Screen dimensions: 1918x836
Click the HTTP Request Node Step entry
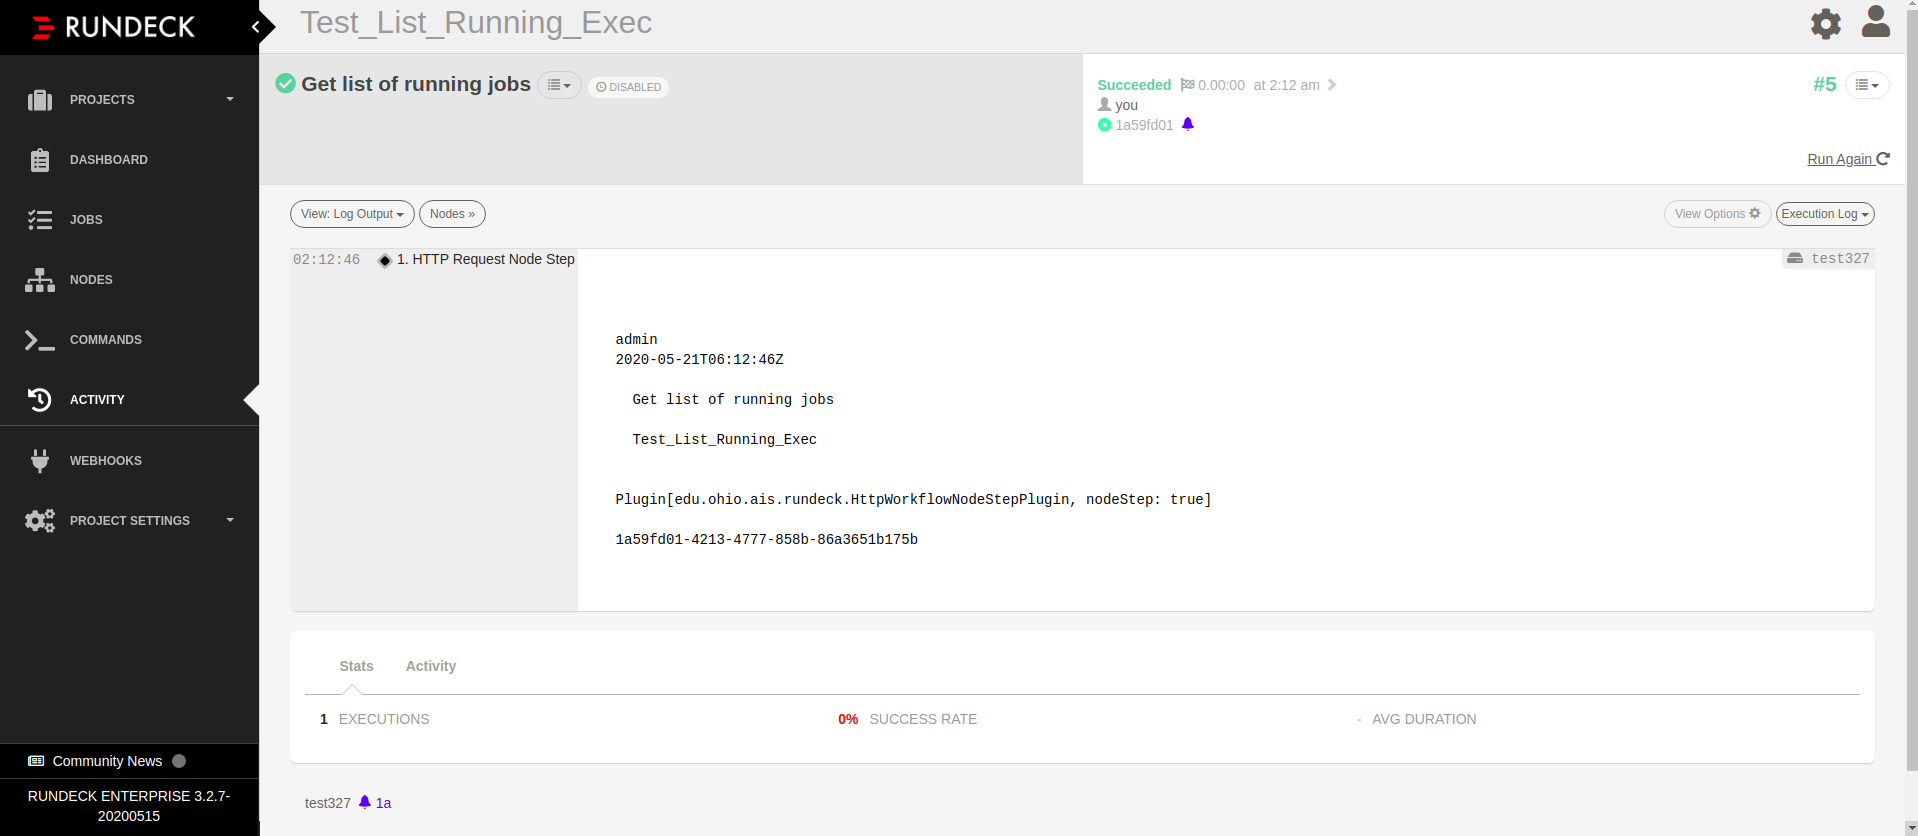(x=486, y=259)
